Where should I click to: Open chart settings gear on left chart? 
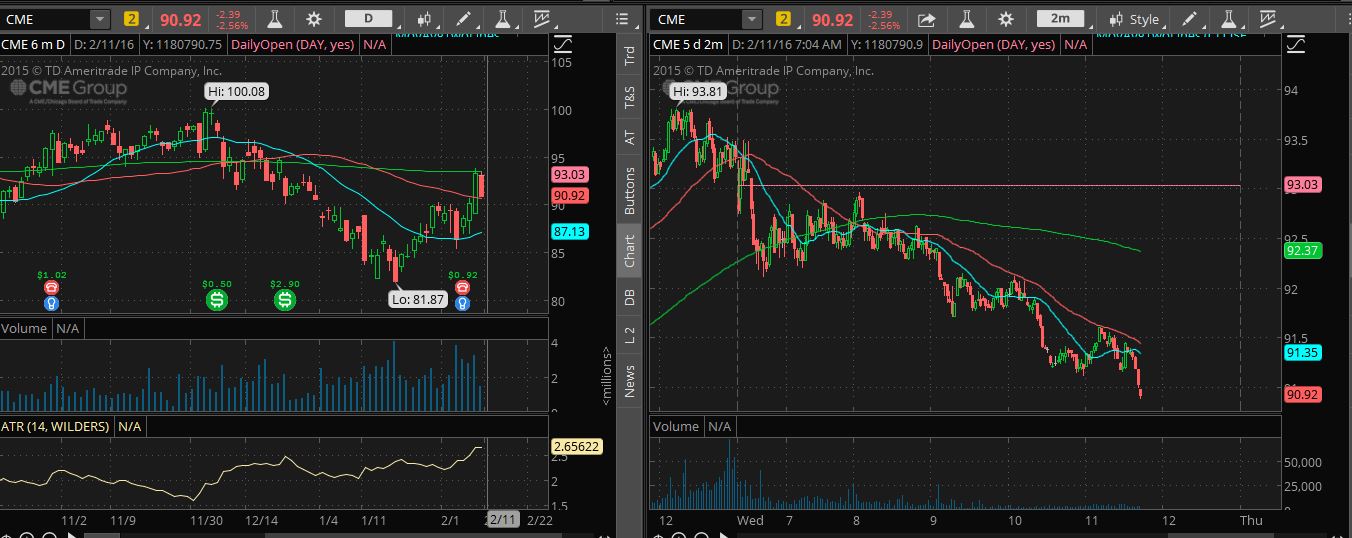(x=314, y=19)
